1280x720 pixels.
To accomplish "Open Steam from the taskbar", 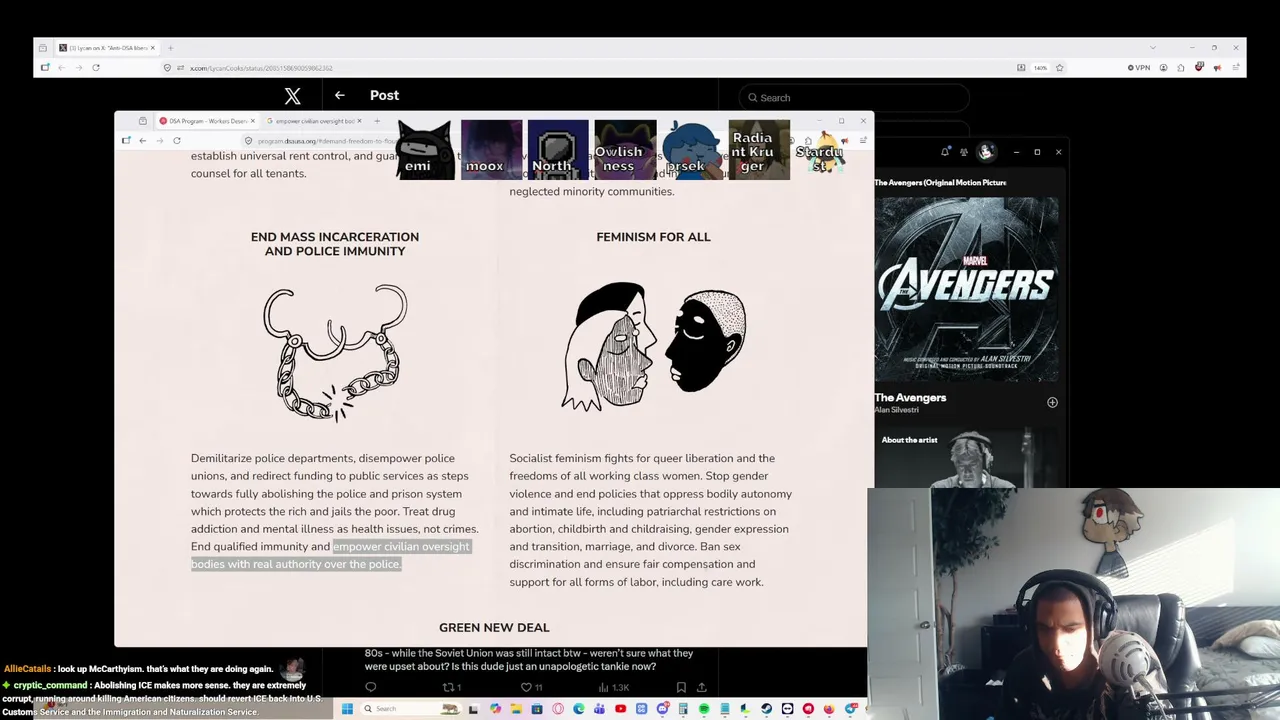I will (766, 709).
